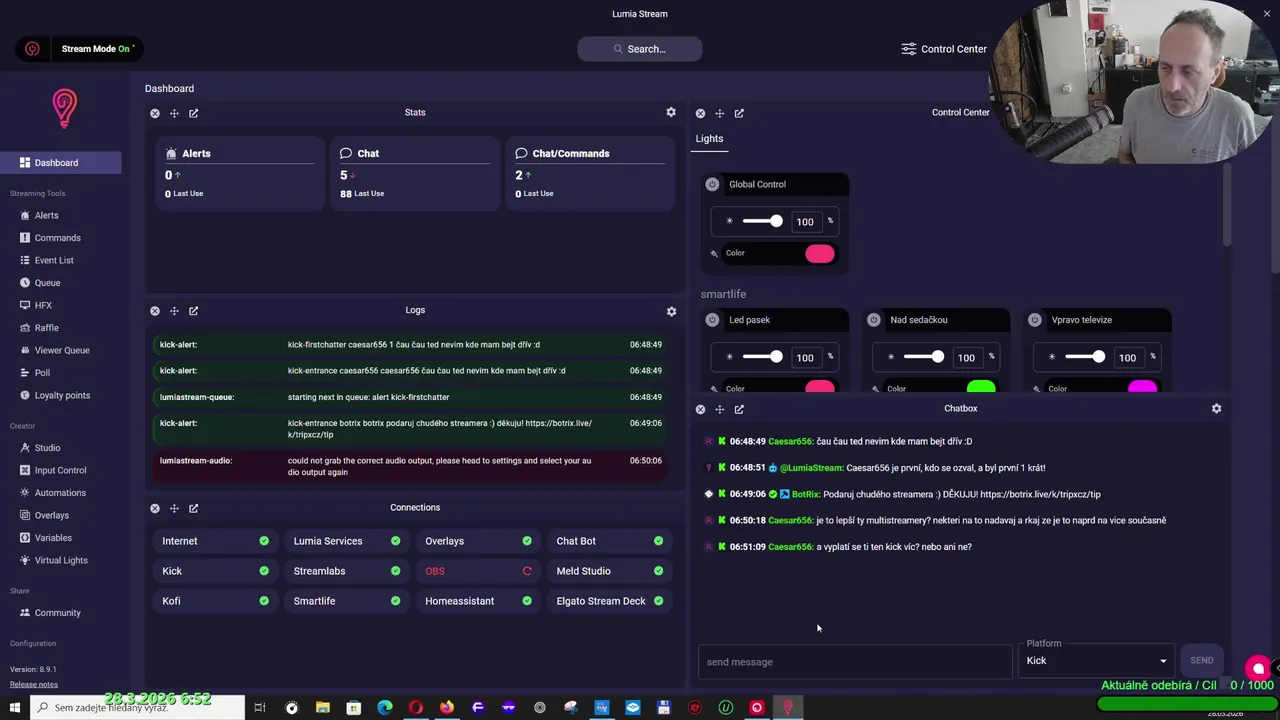
Task: Click the Search field at top
Action: pyautogui.click(x=640, y=49)
